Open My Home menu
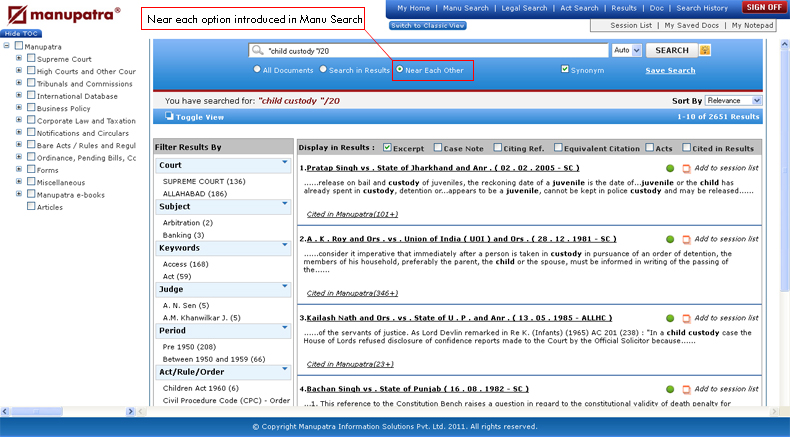This screenshot has width=790, height=437. click(x=414, y=8)
